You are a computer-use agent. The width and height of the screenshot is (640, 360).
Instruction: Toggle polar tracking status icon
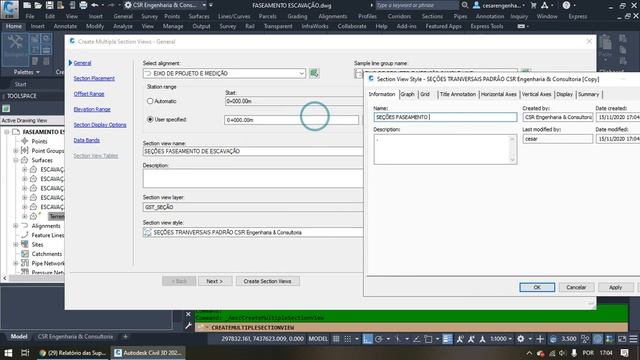(x=378, y=339)
